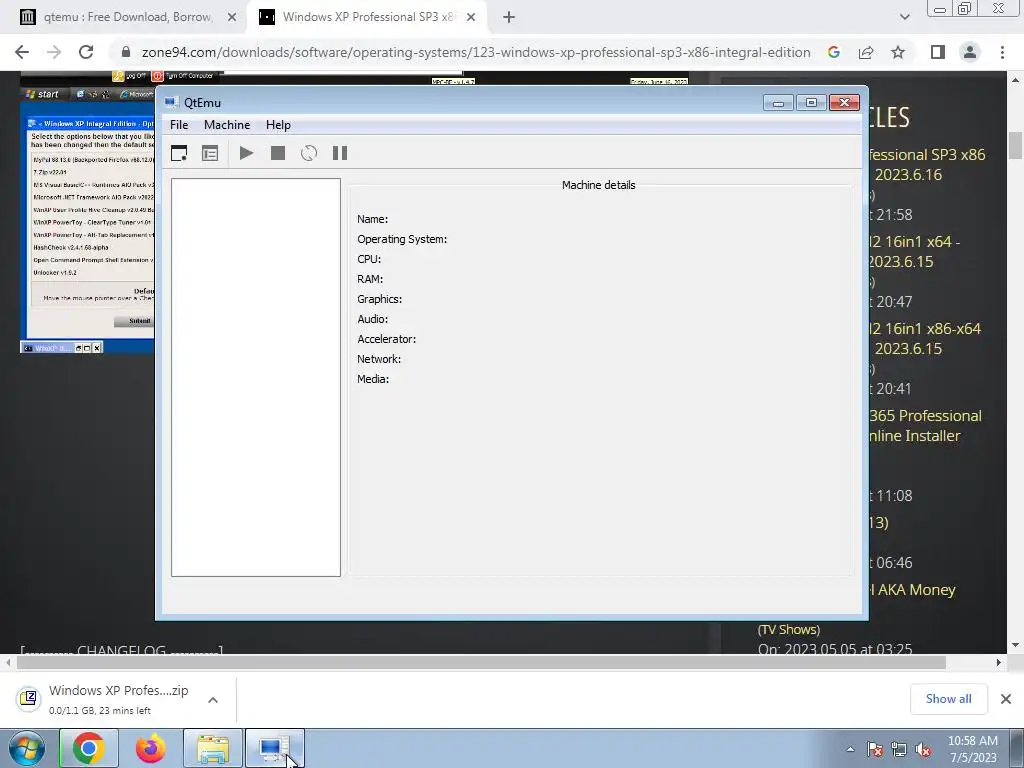This screenshot has height=768, width=1024.
Task: Open the 16in1 x86-x64 article link
Action: pos(926,338)
